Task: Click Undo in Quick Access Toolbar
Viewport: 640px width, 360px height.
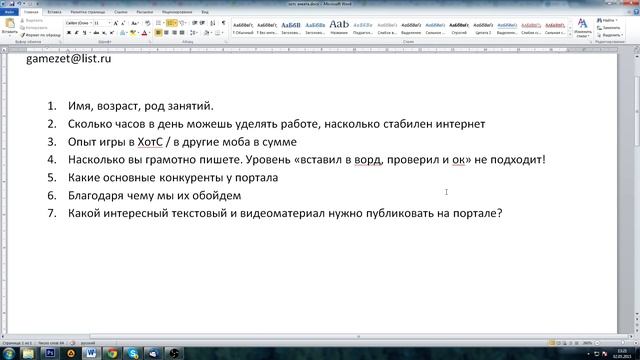Action: (18, 4)
